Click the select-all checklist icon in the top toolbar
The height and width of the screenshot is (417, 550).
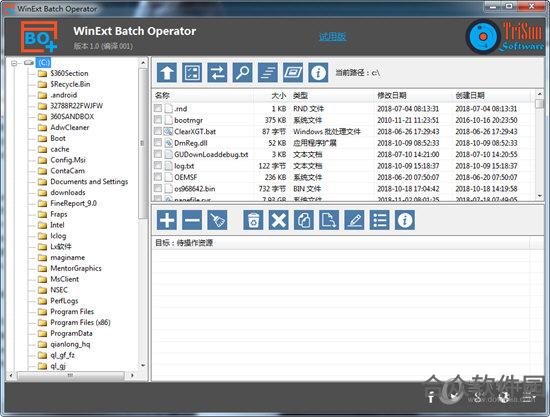click(192, 73)
